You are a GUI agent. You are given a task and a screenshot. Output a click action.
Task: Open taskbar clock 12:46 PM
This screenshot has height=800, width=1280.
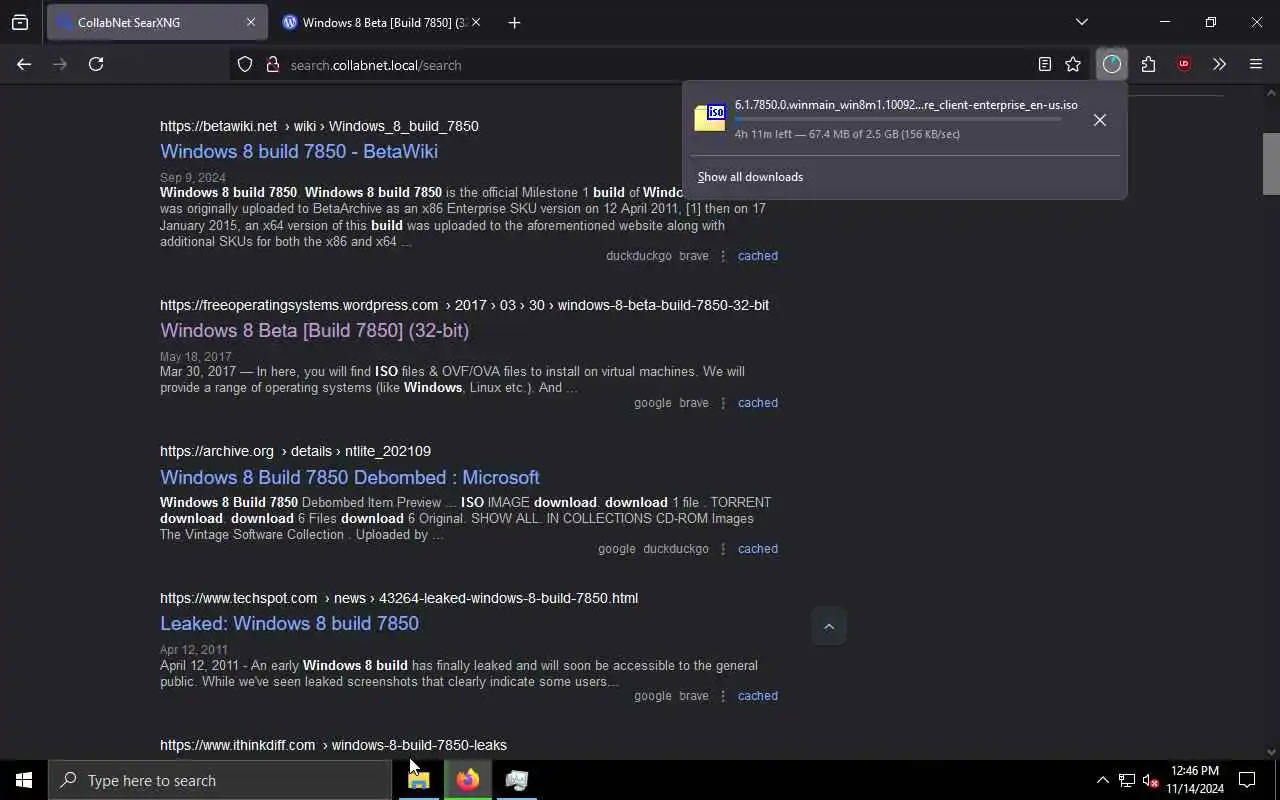[1195, 780]
